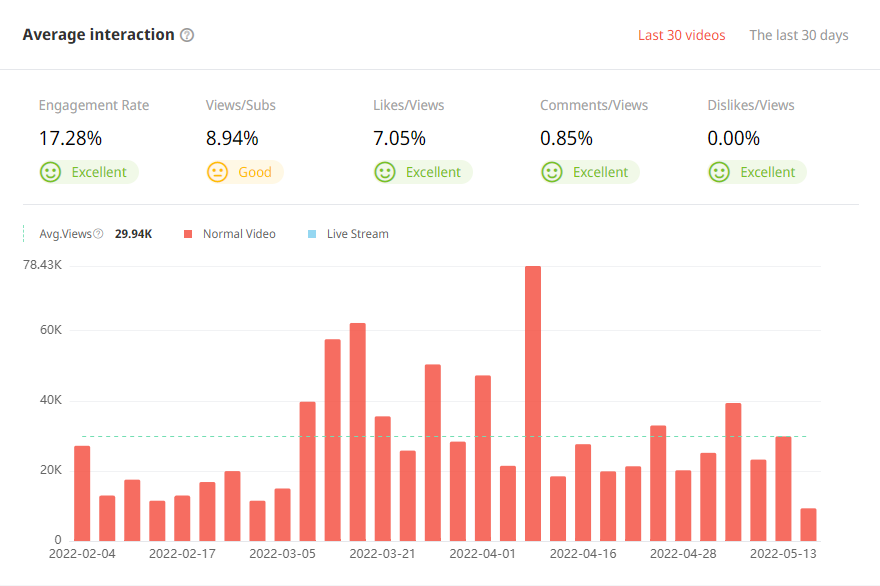Switch to The last 30 days tab
The height and width of the screenshot is (586, 880).
(798, 35)
